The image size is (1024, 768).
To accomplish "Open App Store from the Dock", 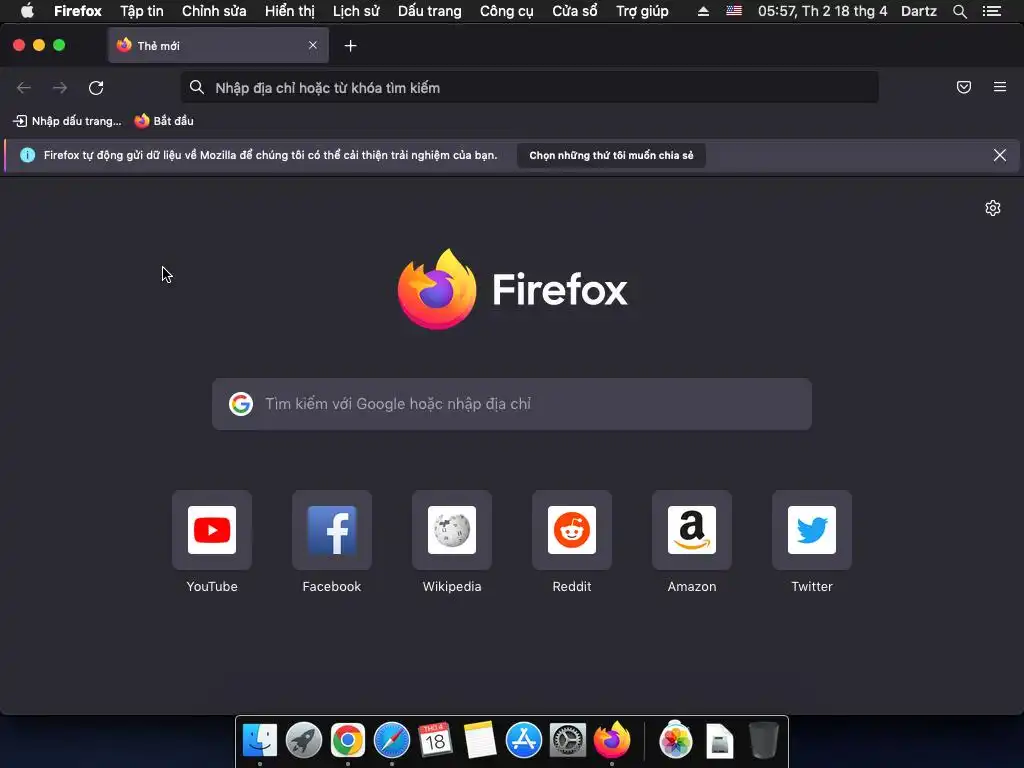I will [524, 741].
